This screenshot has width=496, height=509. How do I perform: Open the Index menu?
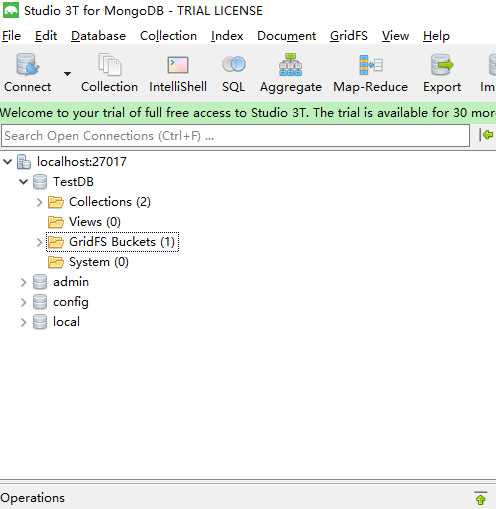[x=227, y=36]
